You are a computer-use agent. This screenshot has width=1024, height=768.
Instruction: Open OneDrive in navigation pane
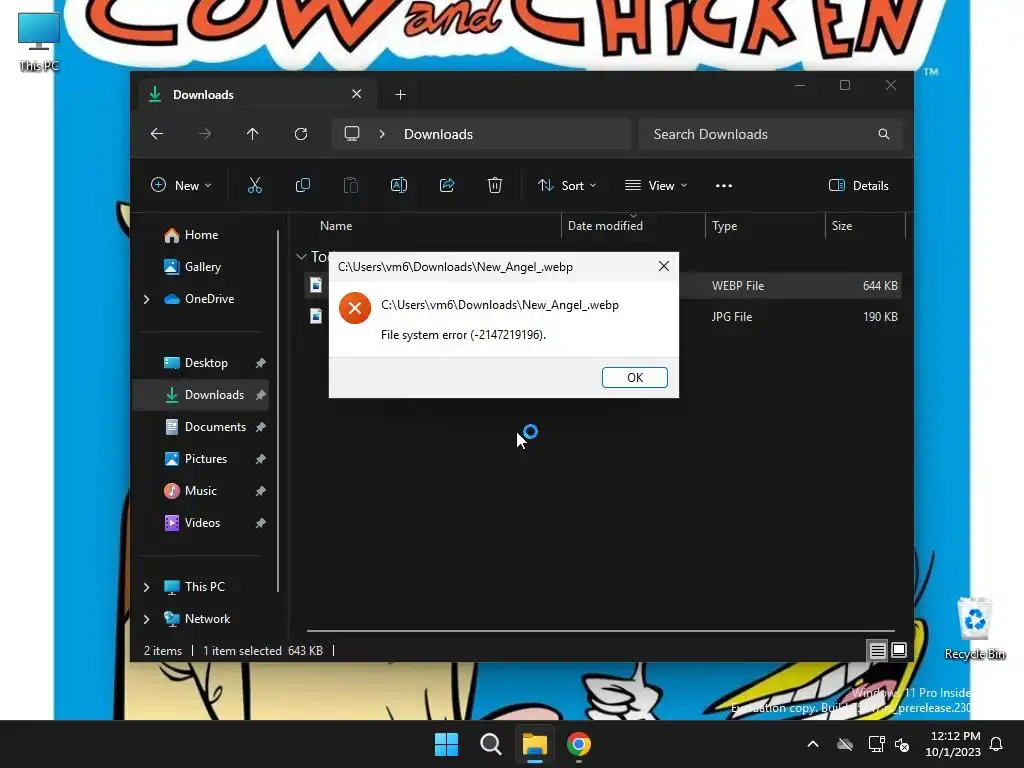(x=208, y=298)
